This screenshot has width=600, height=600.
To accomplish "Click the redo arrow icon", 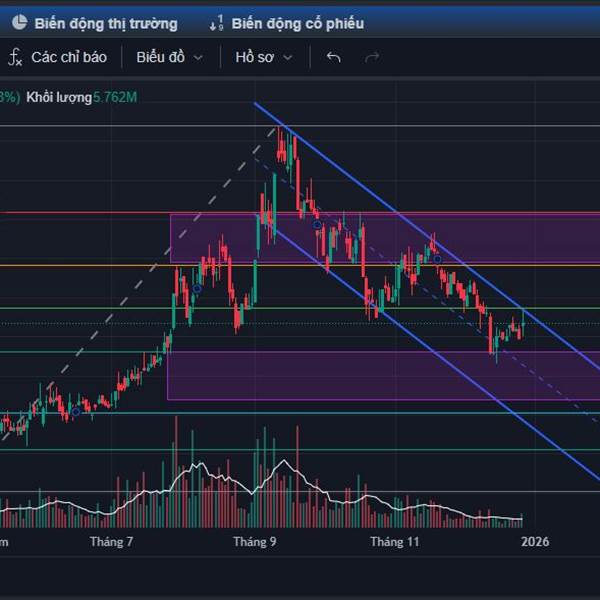I will (x=372, y=57).
